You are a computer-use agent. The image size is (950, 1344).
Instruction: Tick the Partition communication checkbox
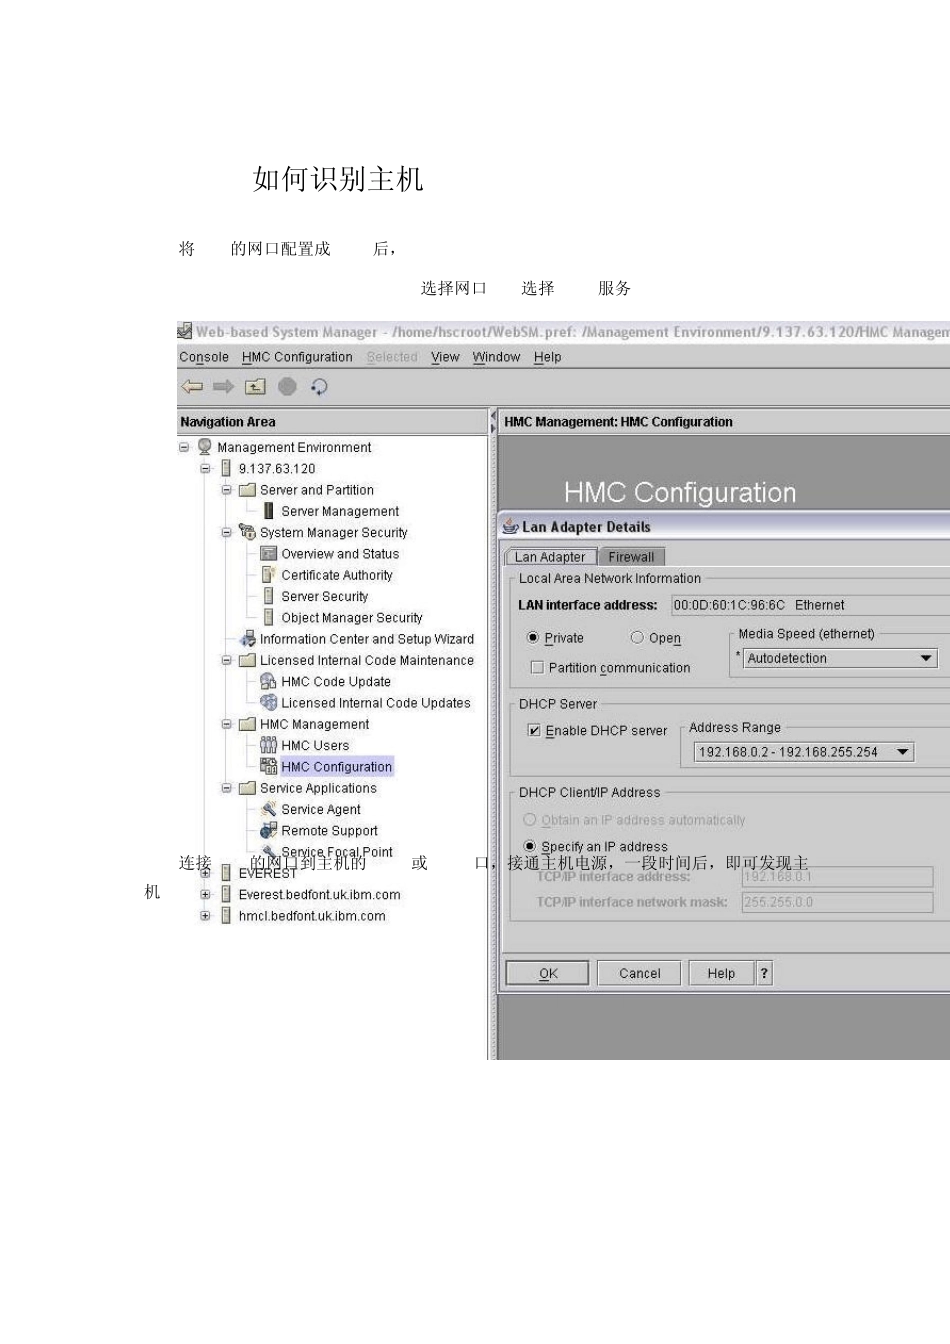point(537,667)
